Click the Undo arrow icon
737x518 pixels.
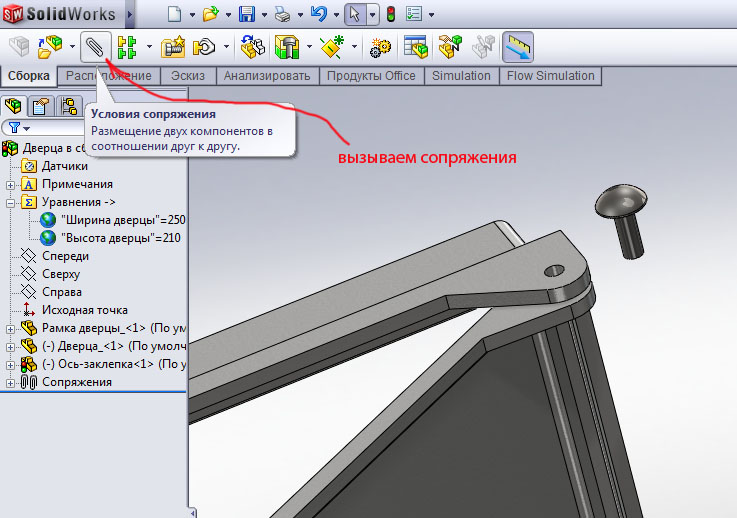coord(318,15)
